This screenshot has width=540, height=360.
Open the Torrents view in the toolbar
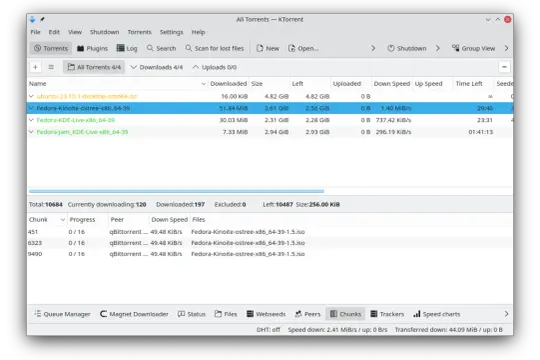point(51,48)
